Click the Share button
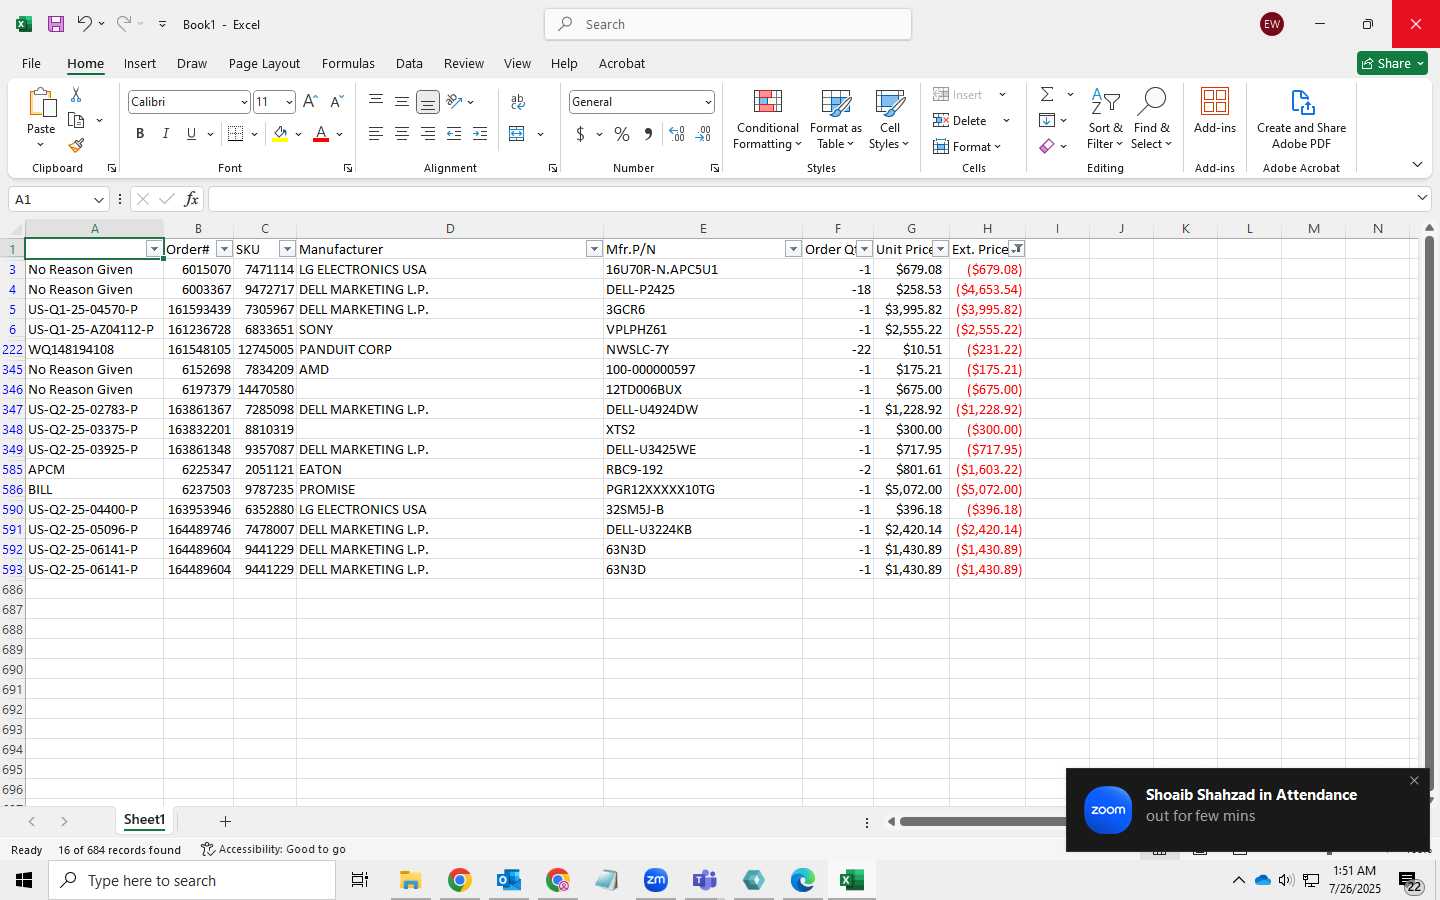The image size is (1440, 900). point(1392,63)
